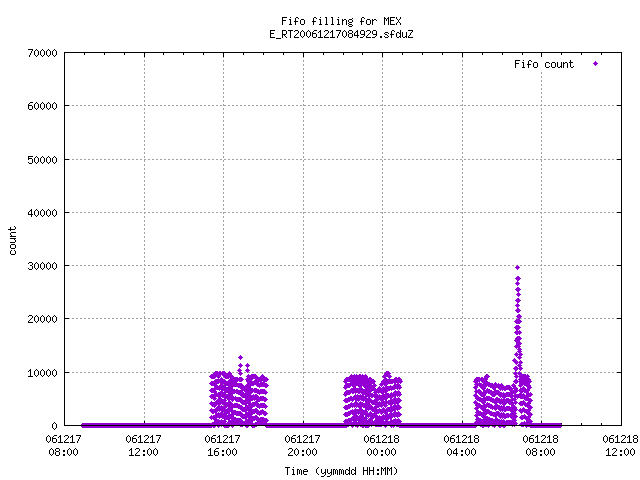640x480 pixels.
Task: Click the purple diamond legend marker
Action: [596, 63]
